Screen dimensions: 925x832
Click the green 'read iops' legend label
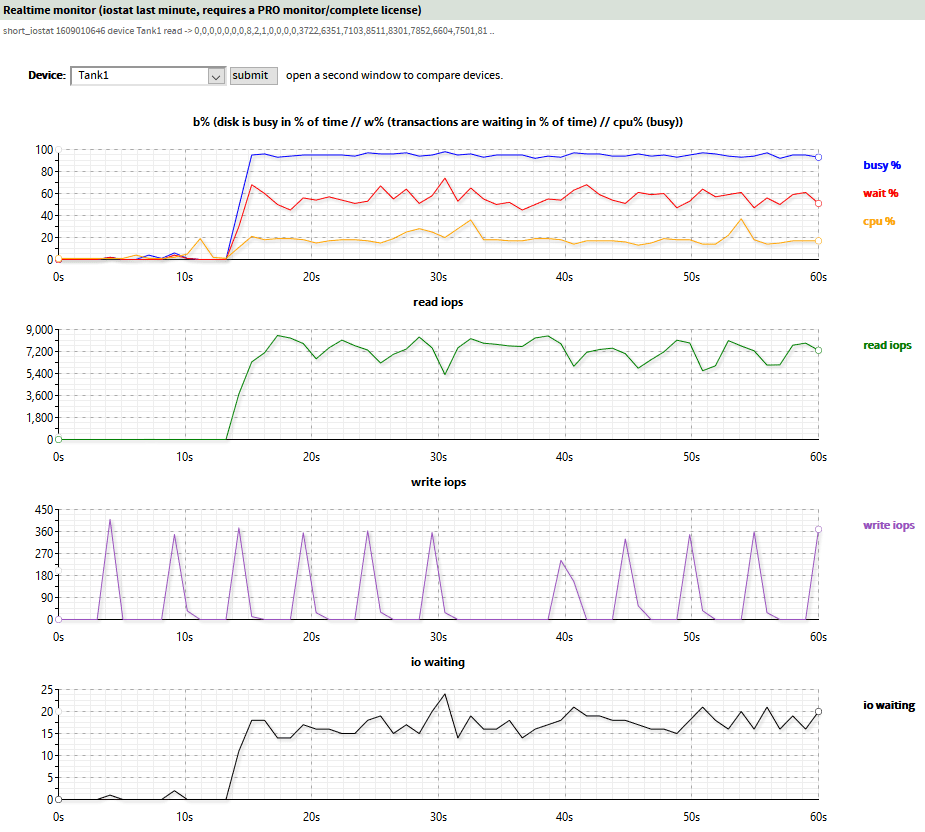[x=887, y=345]
